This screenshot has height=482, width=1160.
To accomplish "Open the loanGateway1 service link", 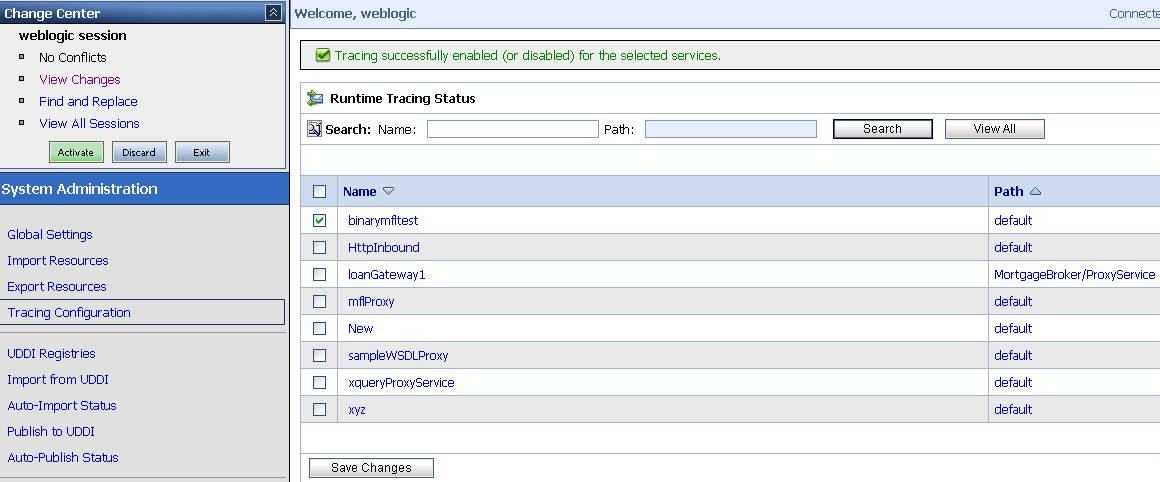I will pos(386,274).
